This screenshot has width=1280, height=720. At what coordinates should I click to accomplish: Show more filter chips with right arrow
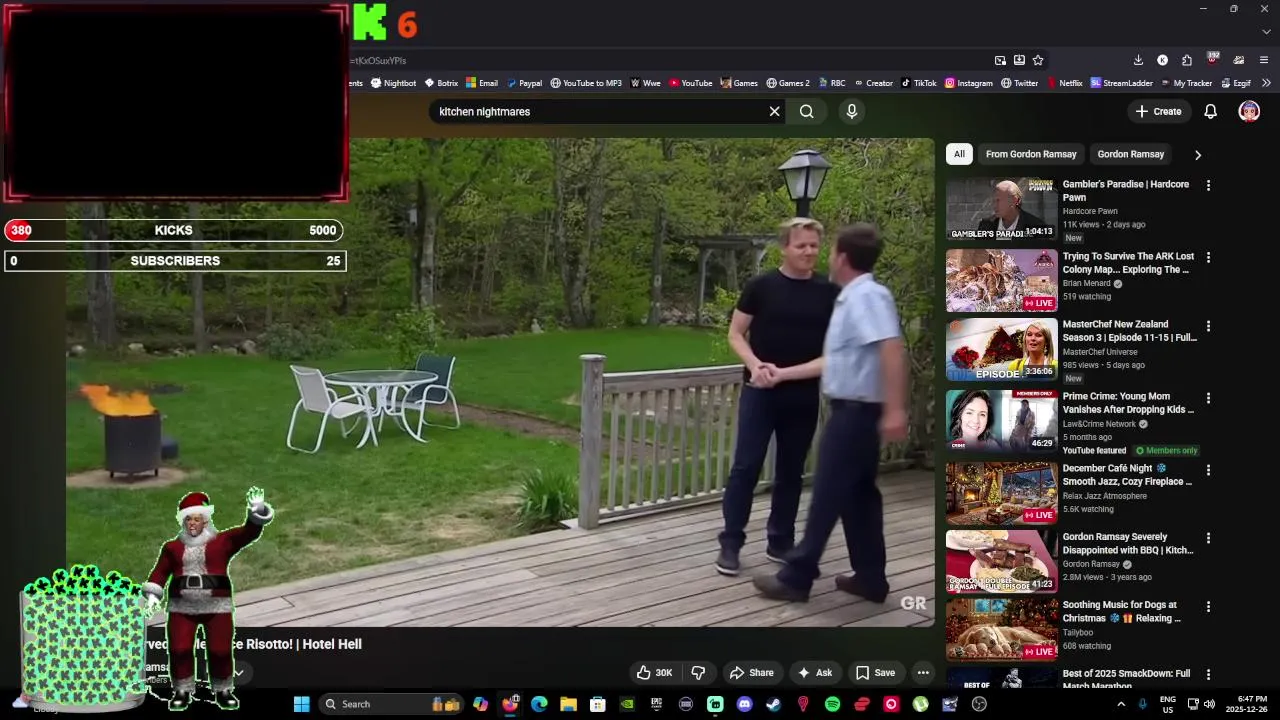click(1197, 155)
